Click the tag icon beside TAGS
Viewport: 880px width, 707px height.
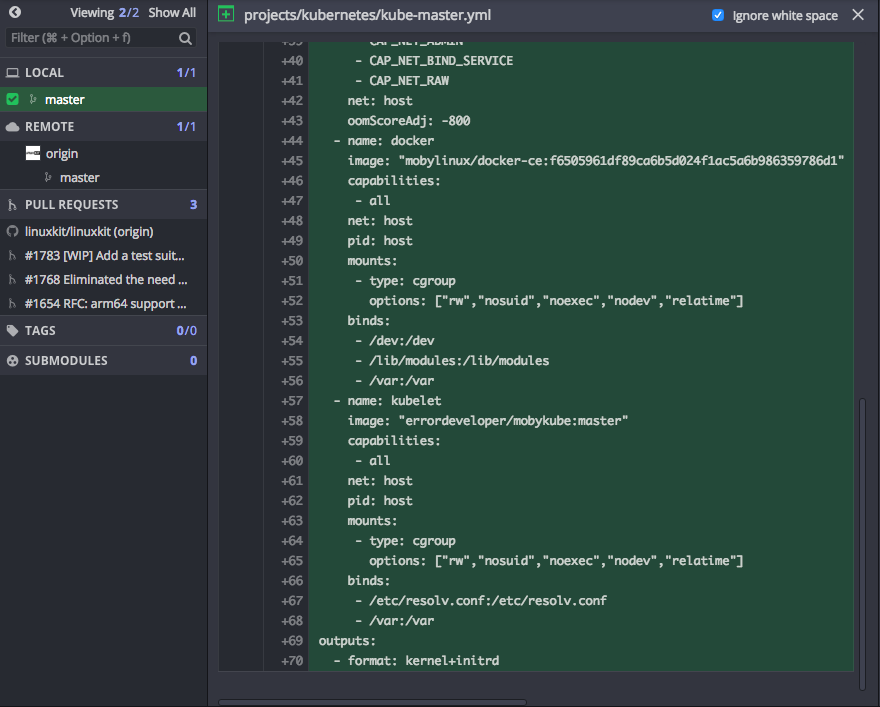(x=13, y=331)
